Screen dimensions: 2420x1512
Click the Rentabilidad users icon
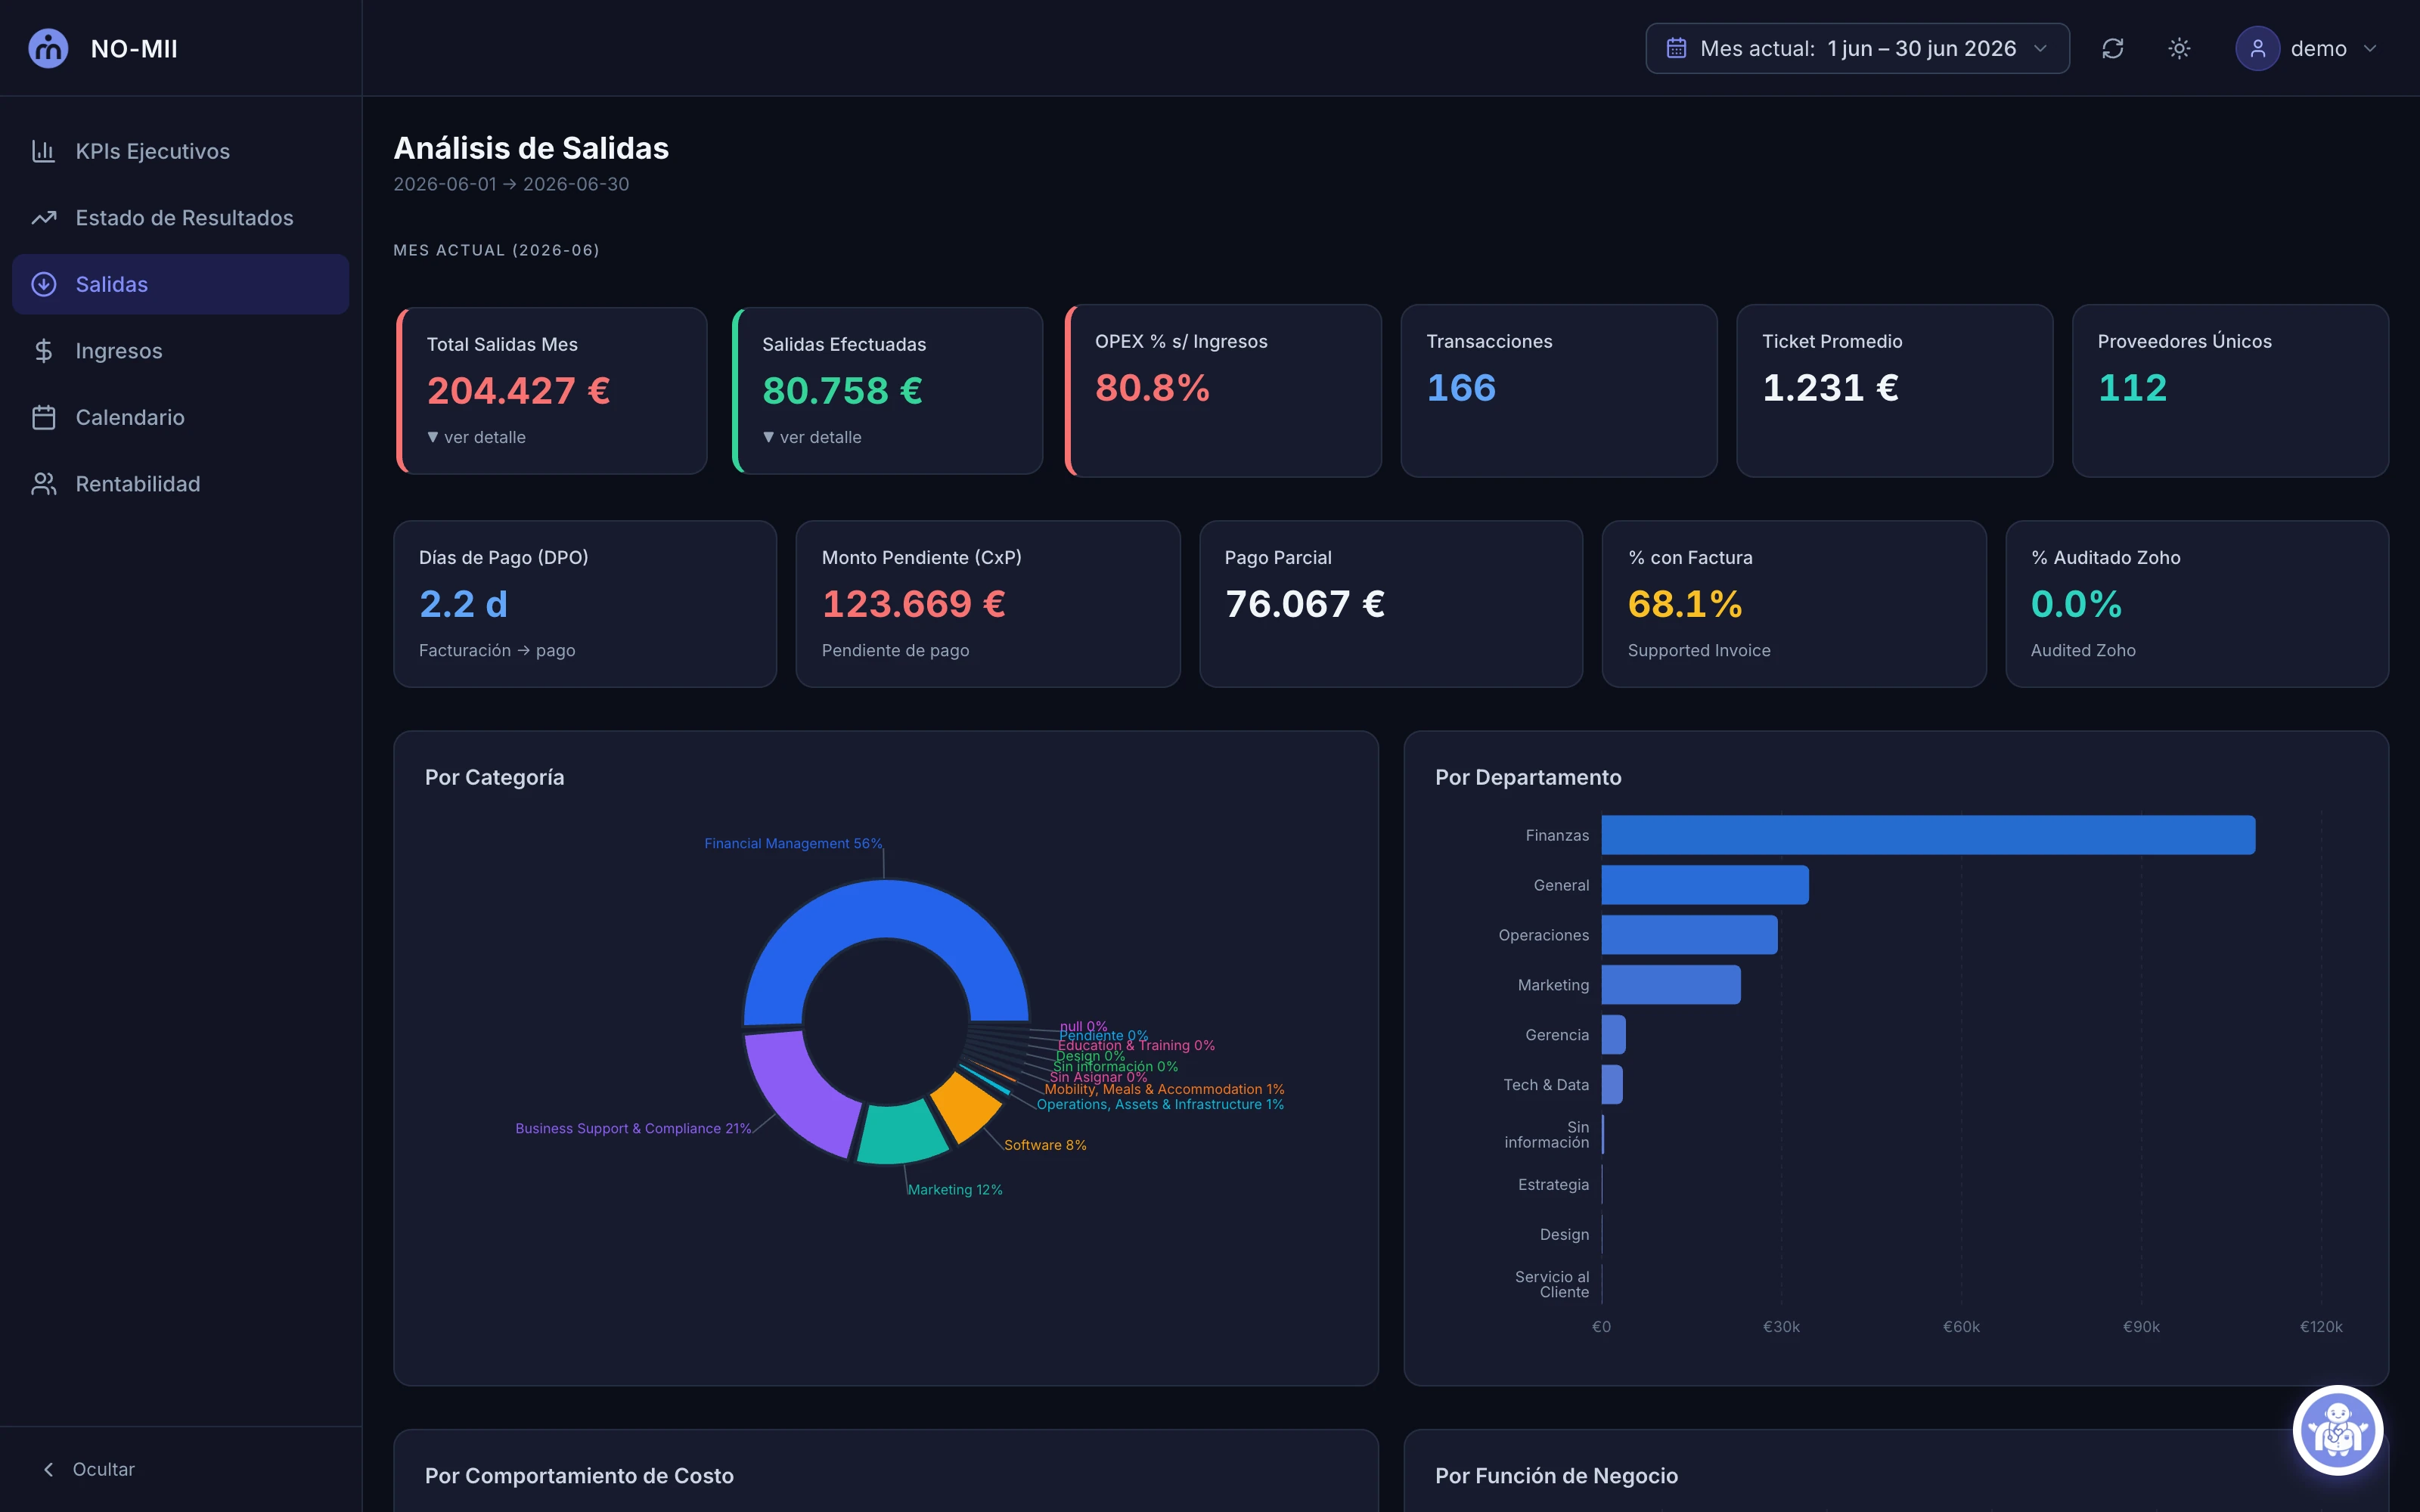(x=43, y=484)
